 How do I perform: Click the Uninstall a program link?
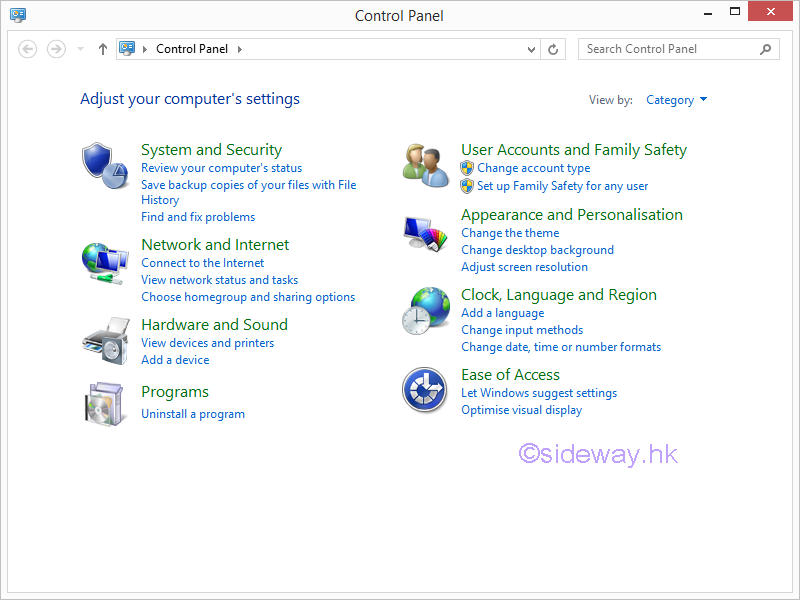click(x=193, y=414)
